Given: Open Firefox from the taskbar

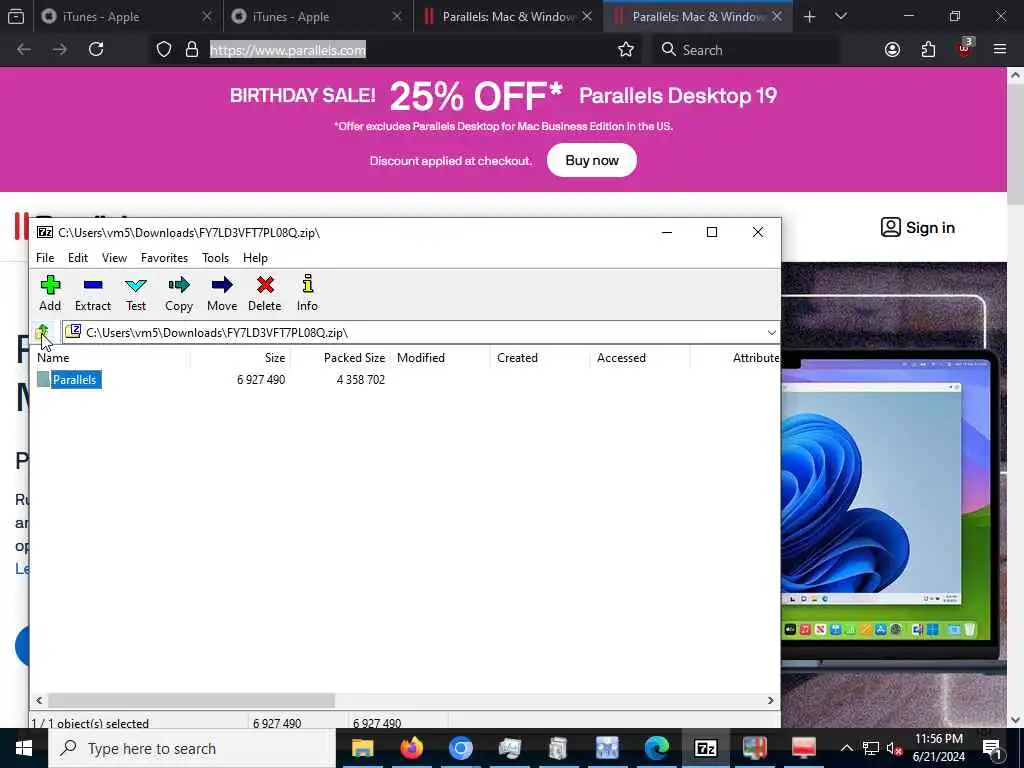Looking at the screenshot, I should [411, 748].
